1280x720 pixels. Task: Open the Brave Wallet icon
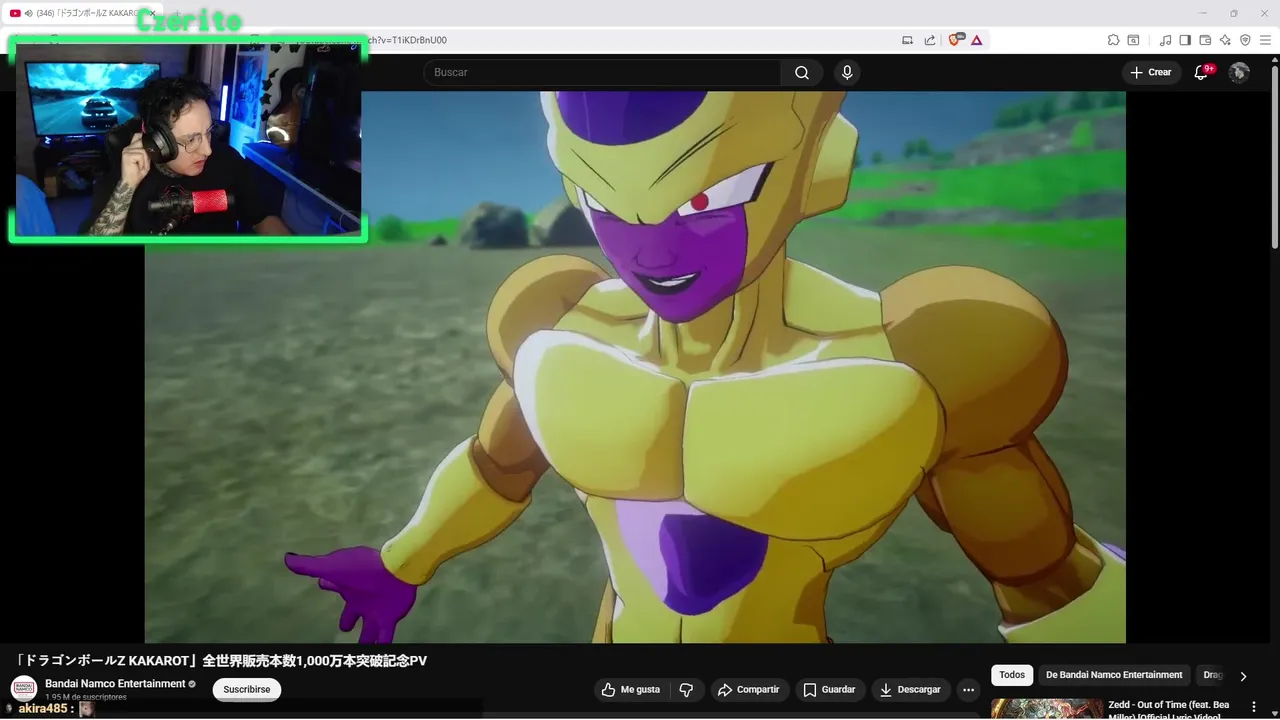click(1205, 40)
